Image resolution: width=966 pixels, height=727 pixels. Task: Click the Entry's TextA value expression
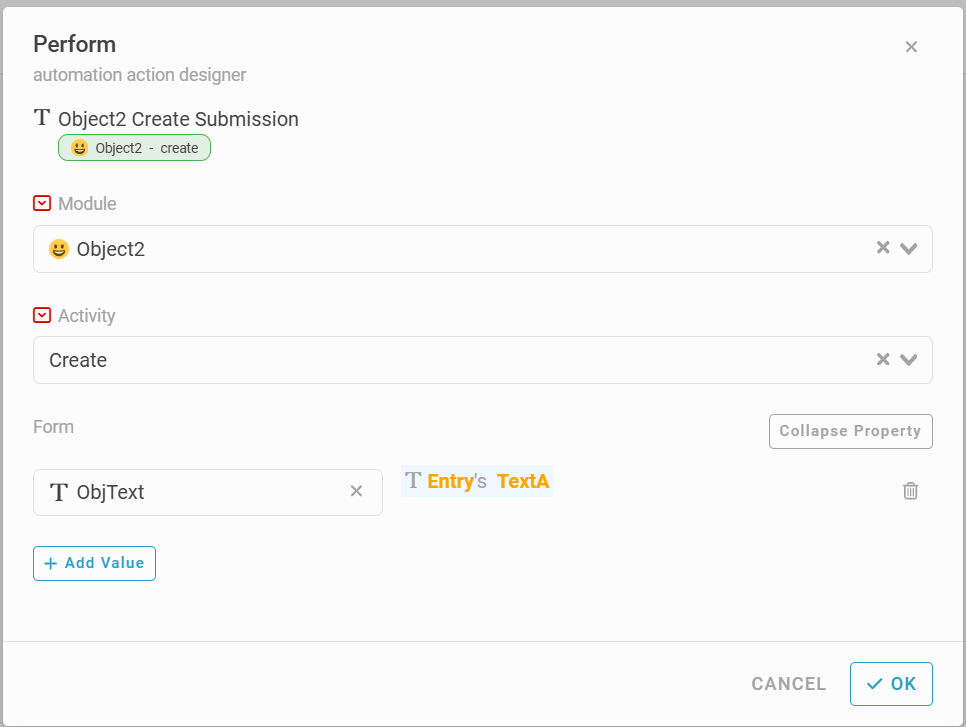click(x=477, y=481)
